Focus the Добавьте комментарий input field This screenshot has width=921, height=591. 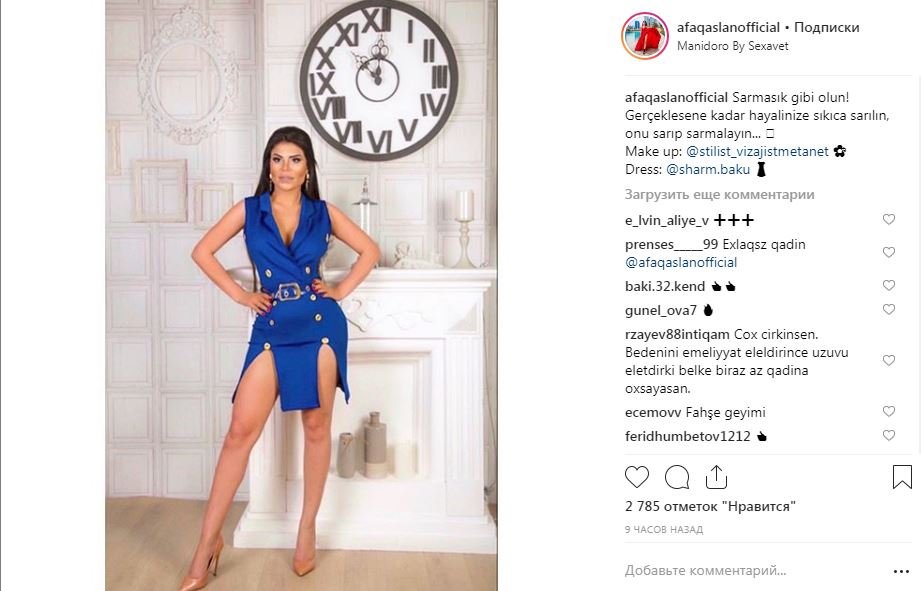[x=755, y=570]
